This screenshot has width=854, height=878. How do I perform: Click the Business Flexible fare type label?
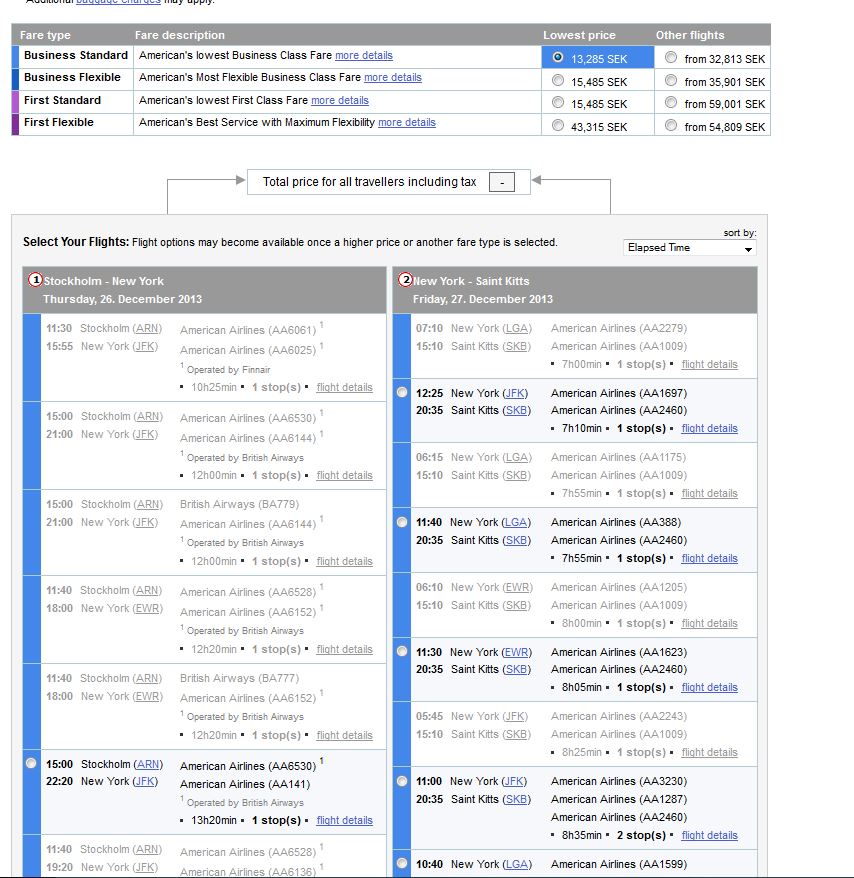tap(72, 78)
